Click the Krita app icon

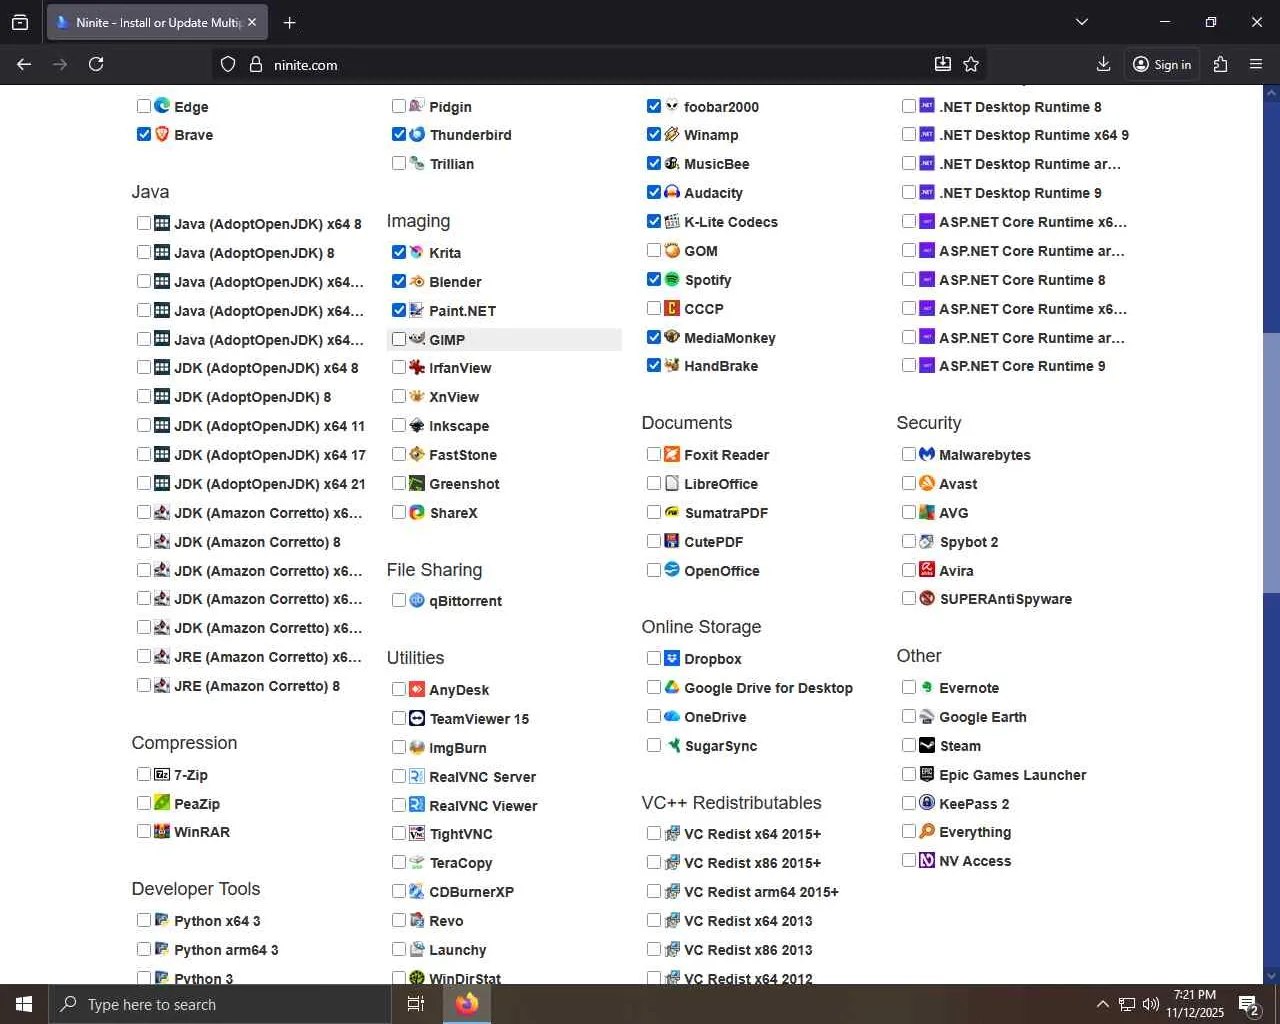point(417,252)
